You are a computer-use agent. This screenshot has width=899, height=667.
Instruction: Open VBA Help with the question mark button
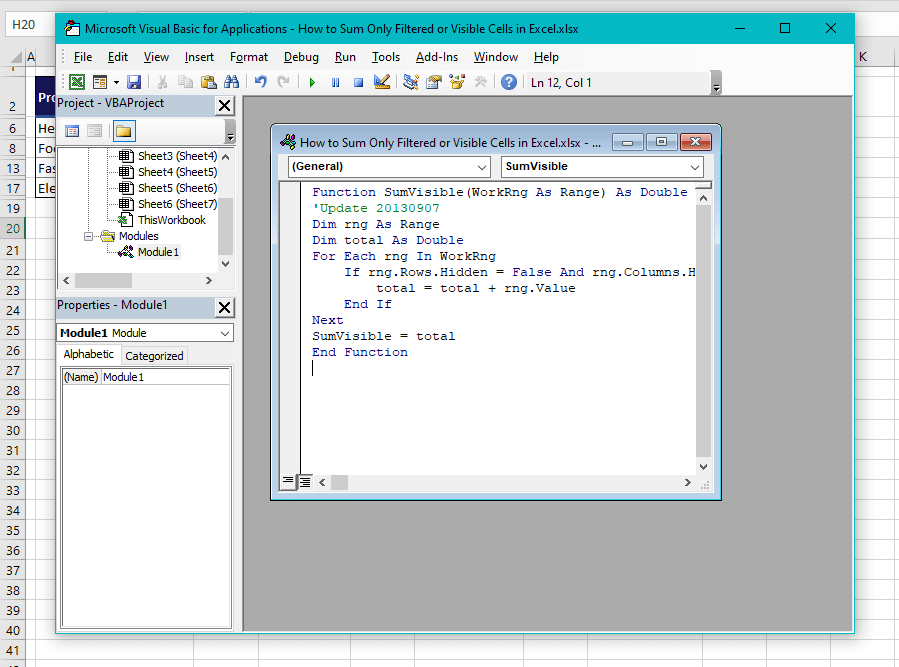[508, 82]
